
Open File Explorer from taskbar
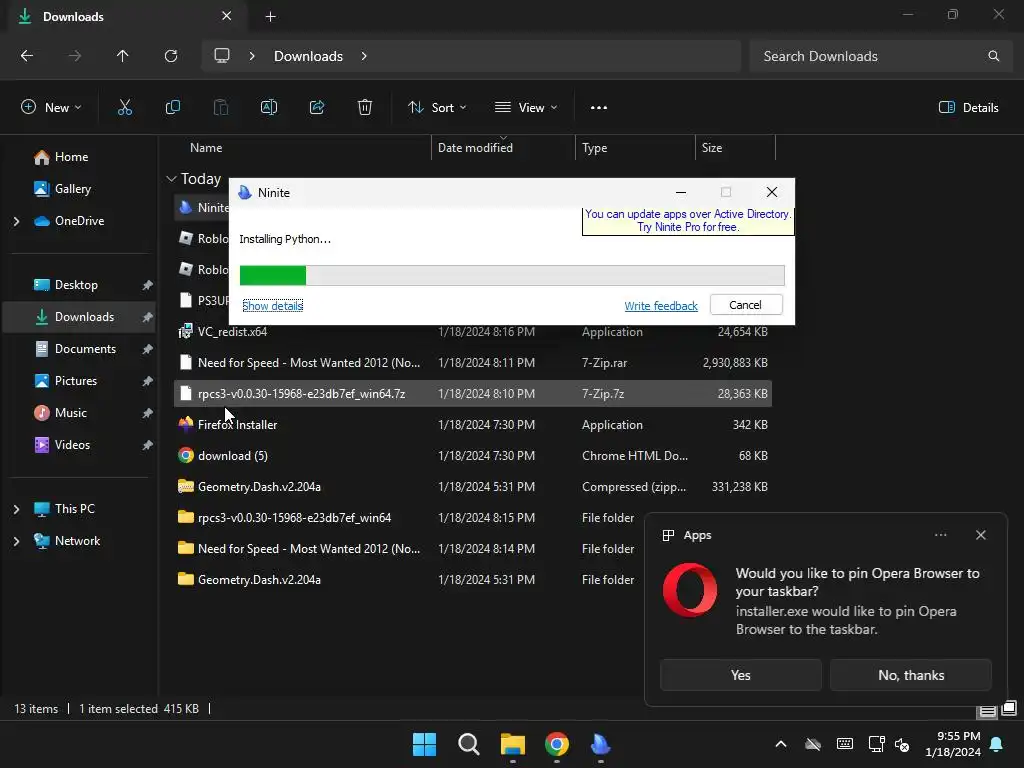[x=513, y=744]
